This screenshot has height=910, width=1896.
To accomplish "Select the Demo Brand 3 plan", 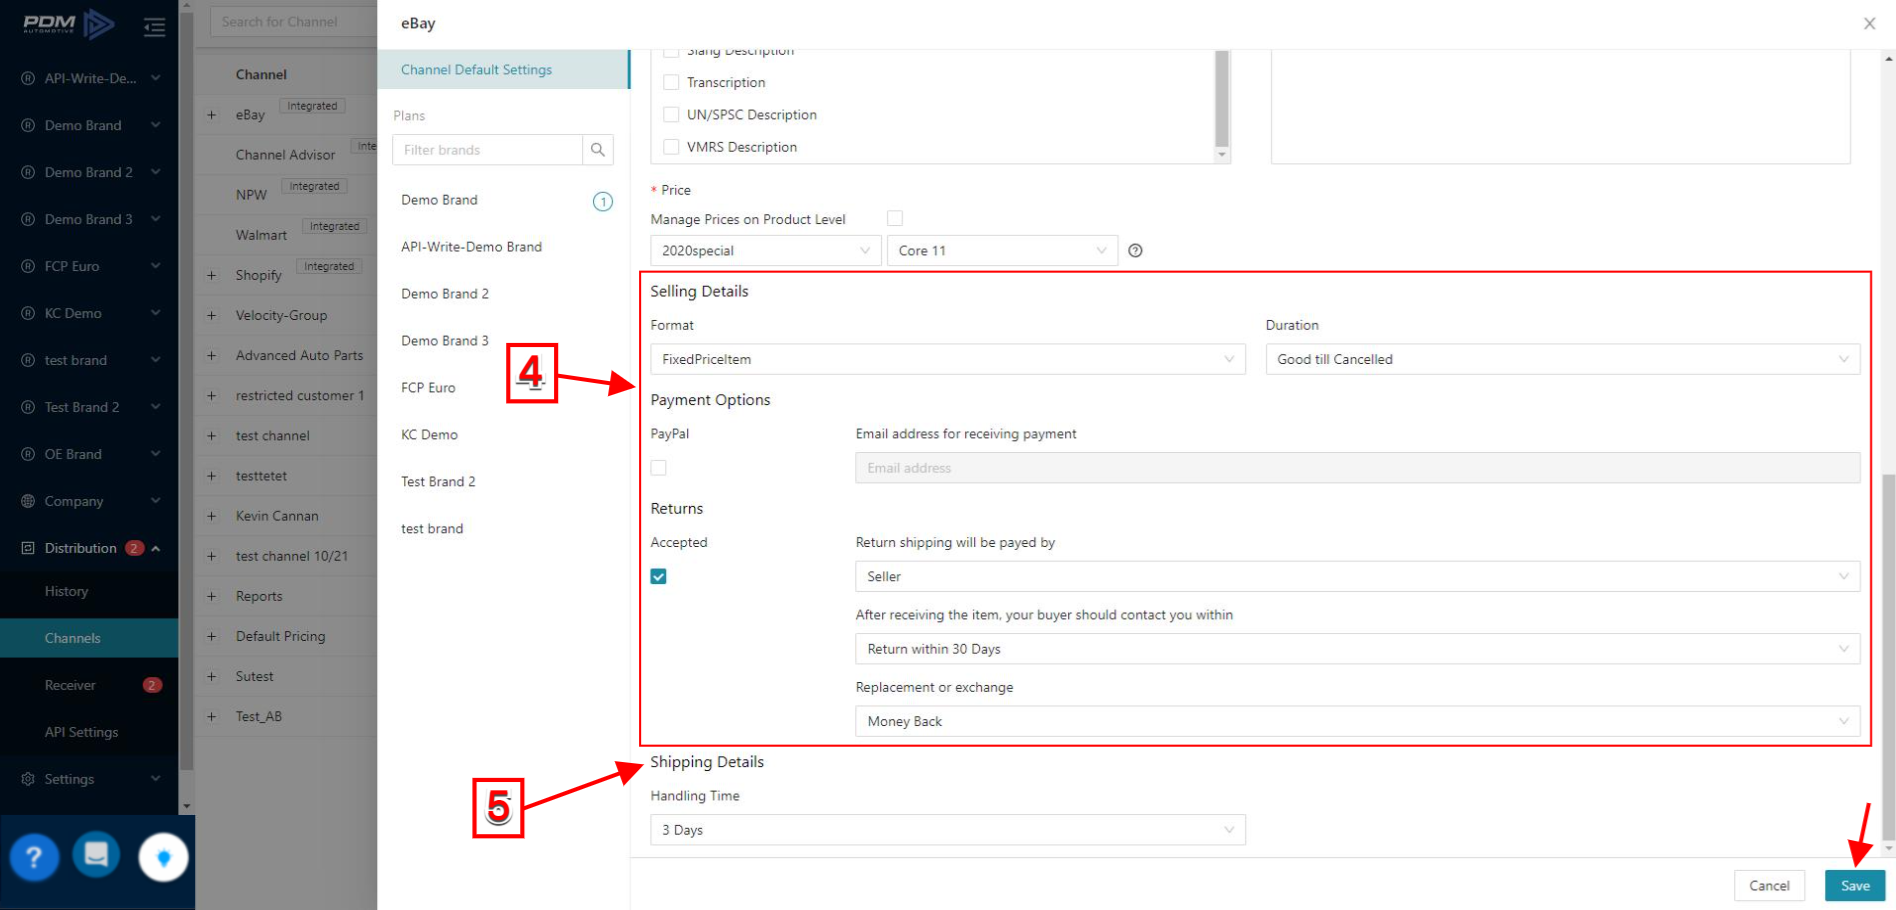I will 445,341.
